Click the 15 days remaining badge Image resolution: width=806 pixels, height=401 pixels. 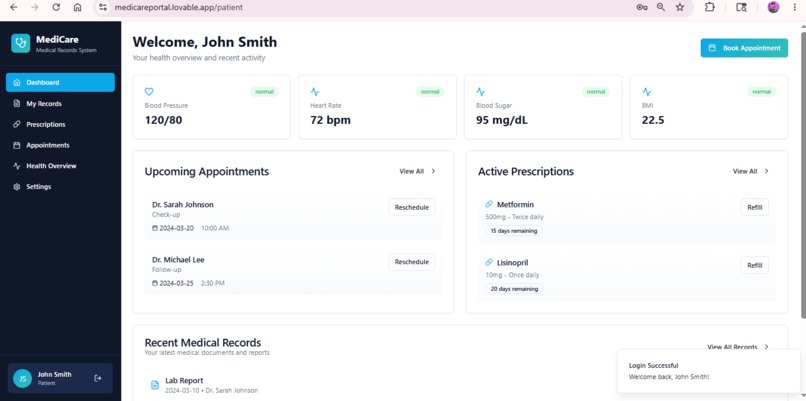coord(514,231)
